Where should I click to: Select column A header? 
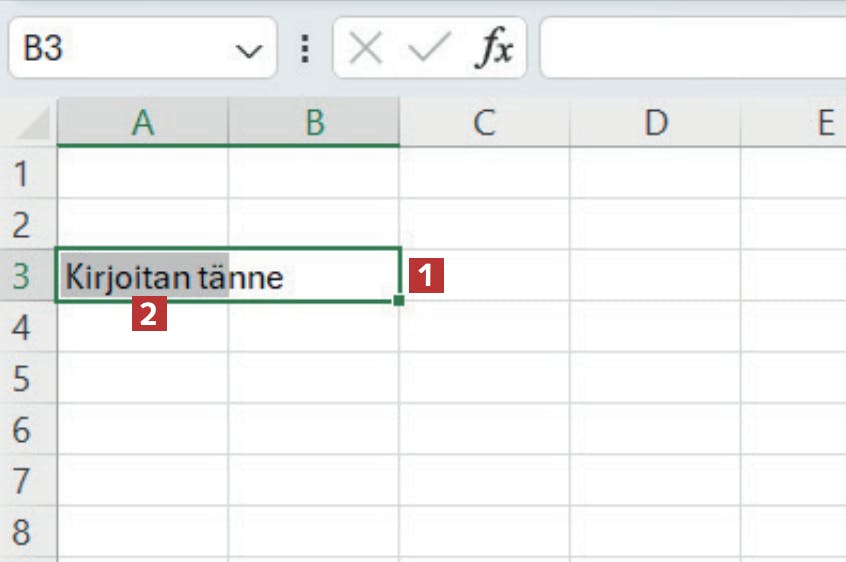coord(143,123)
